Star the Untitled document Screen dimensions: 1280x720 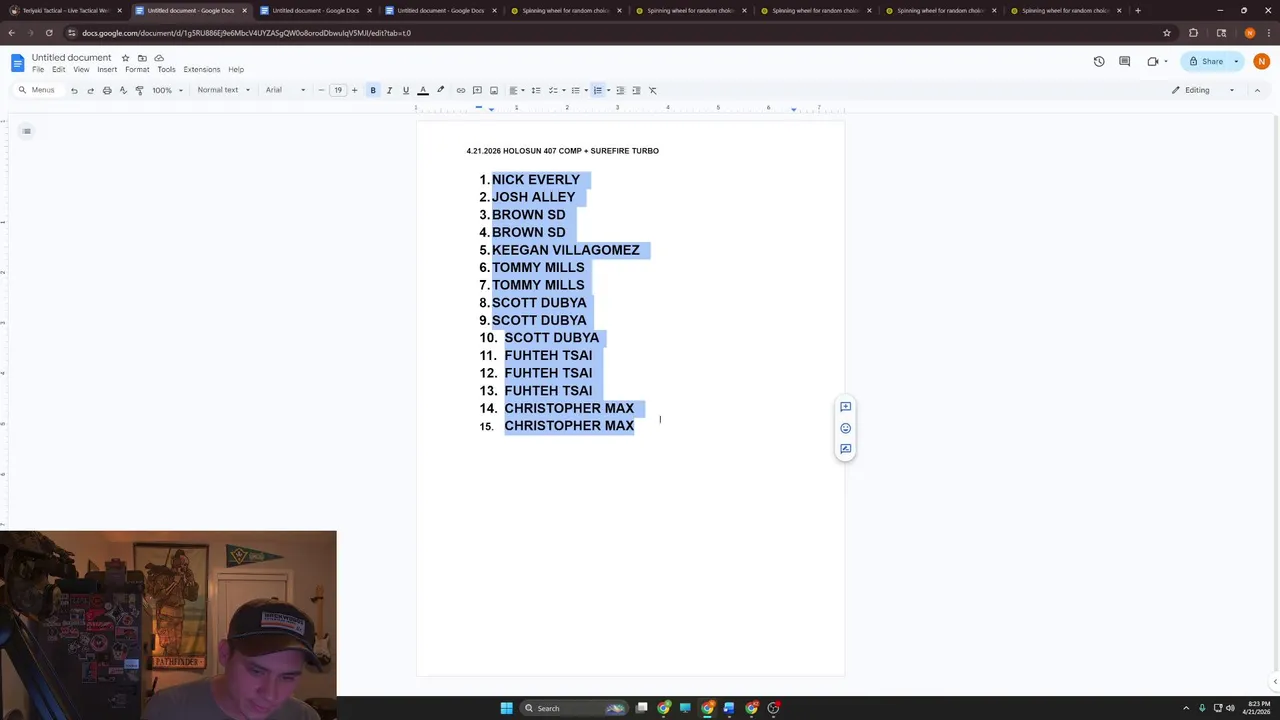[125, 58]
